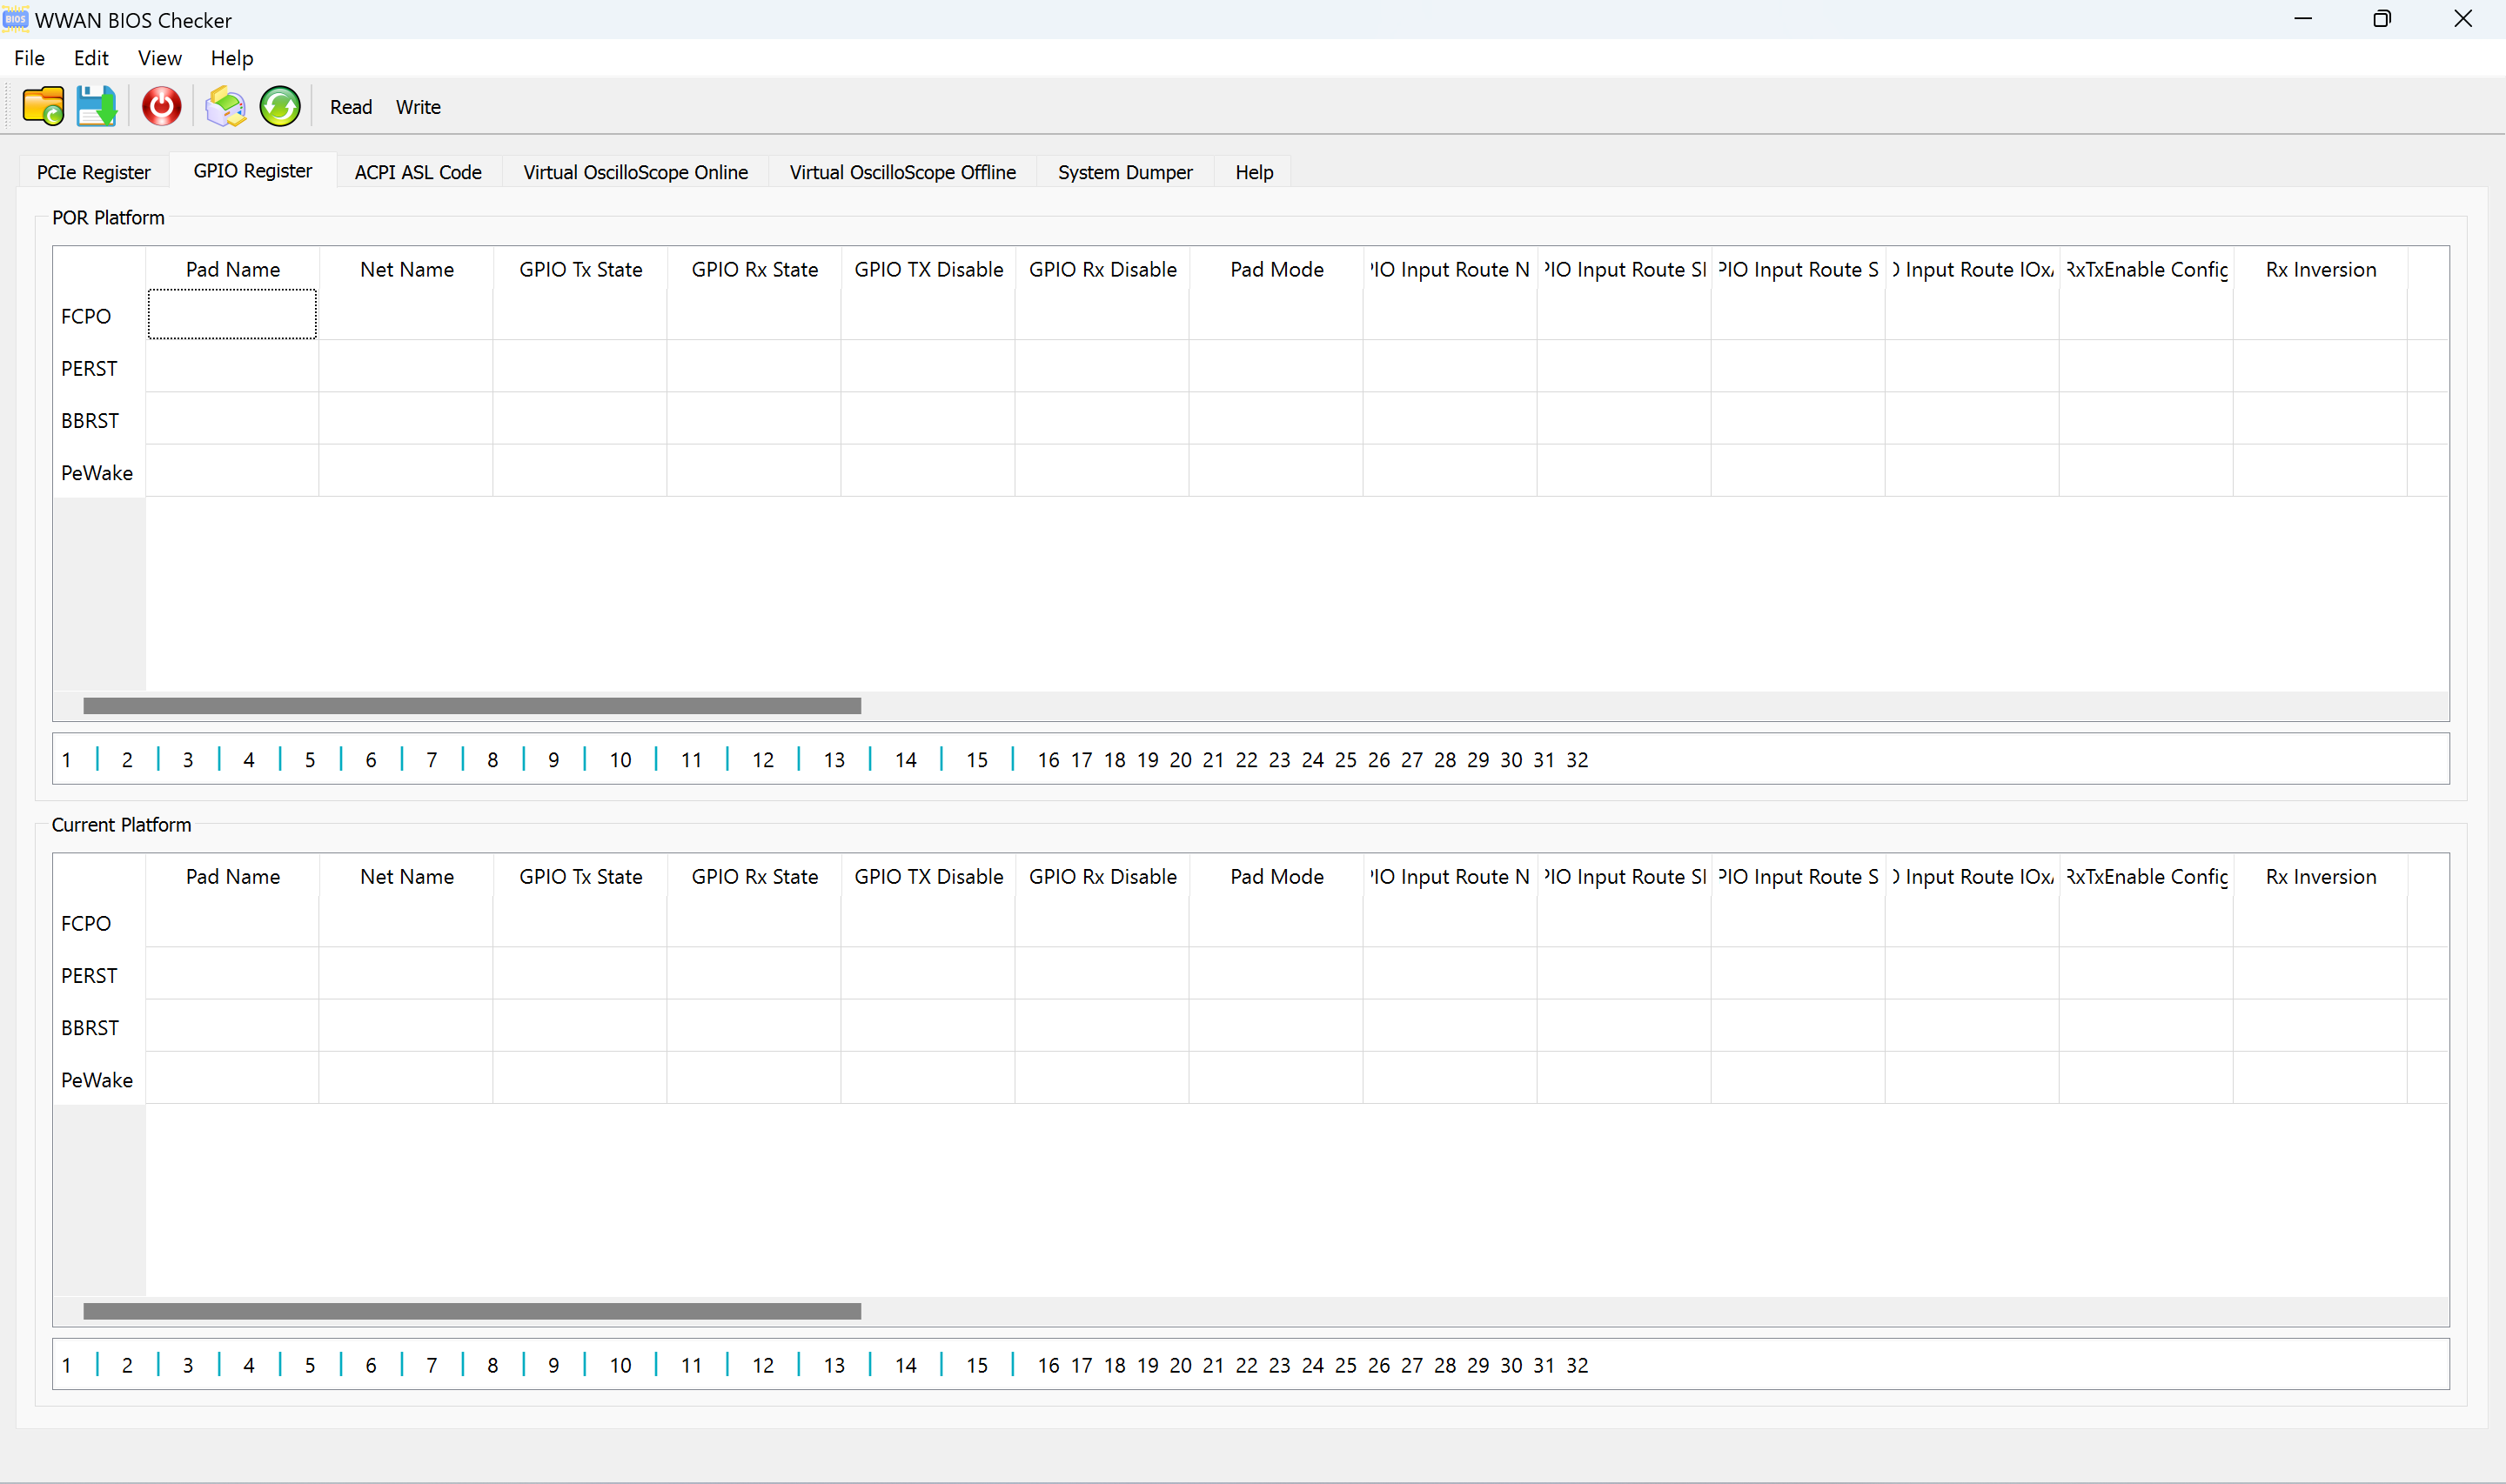Select the PERST row header in POR Platform
Viewport: 2506px width, 1484px height.
pos(99,368)
